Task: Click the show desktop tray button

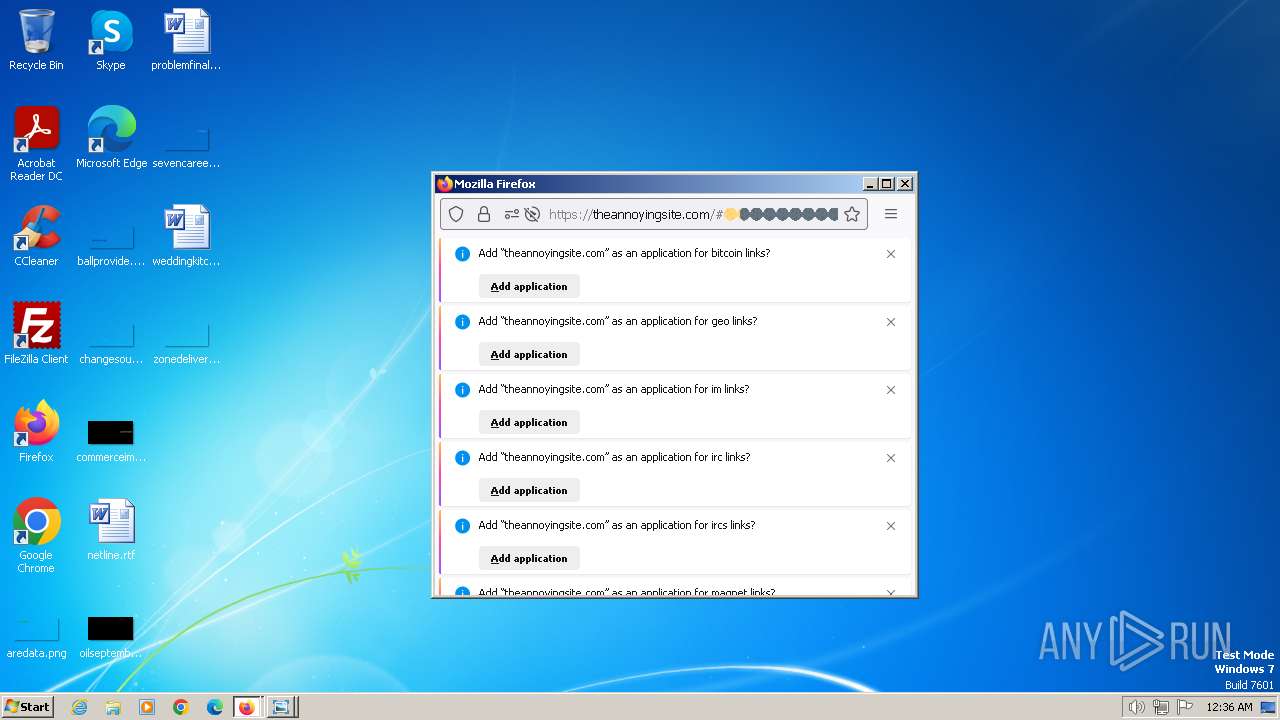Action: coord(1269,707)
